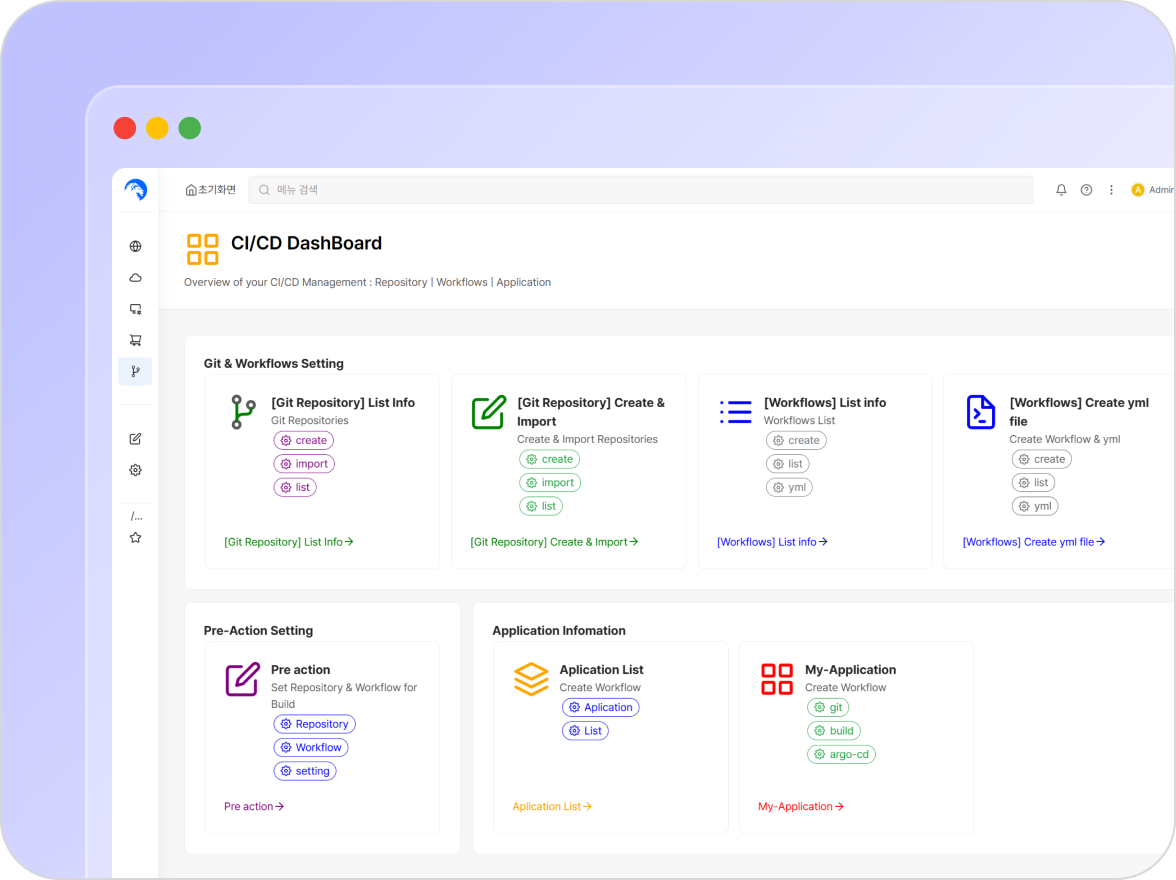Click the help question mark icon
The image size is (1176, 880).
point(1086,190)
